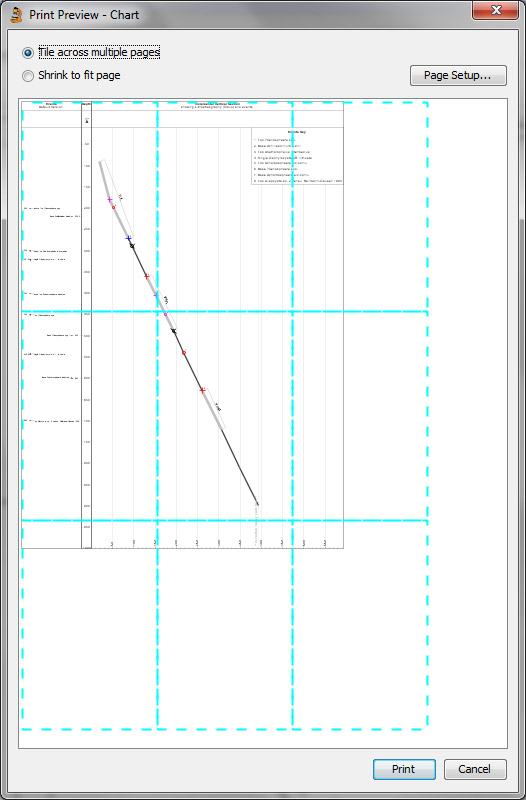Click the lowest red cross marker
Viewport: 526px width, 800px height.
point(202,390)
